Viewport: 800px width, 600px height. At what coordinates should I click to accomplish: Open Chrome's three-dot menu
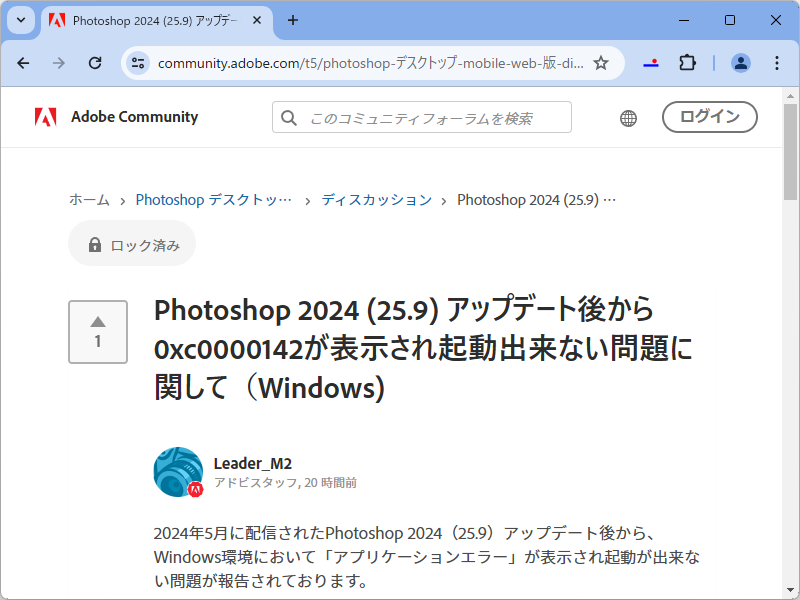point(777,62)
